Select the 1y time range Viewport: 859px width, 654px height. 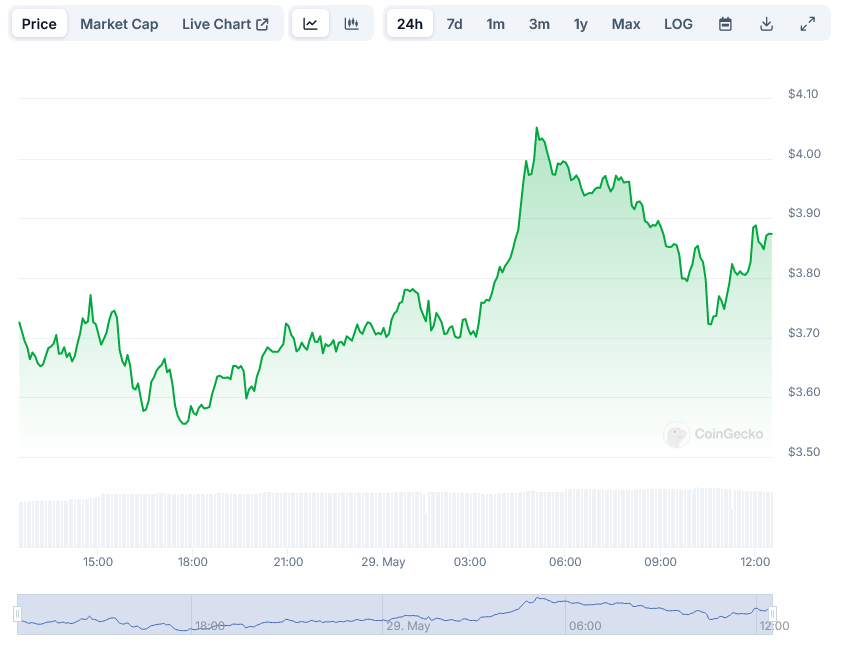coord(580,24)
